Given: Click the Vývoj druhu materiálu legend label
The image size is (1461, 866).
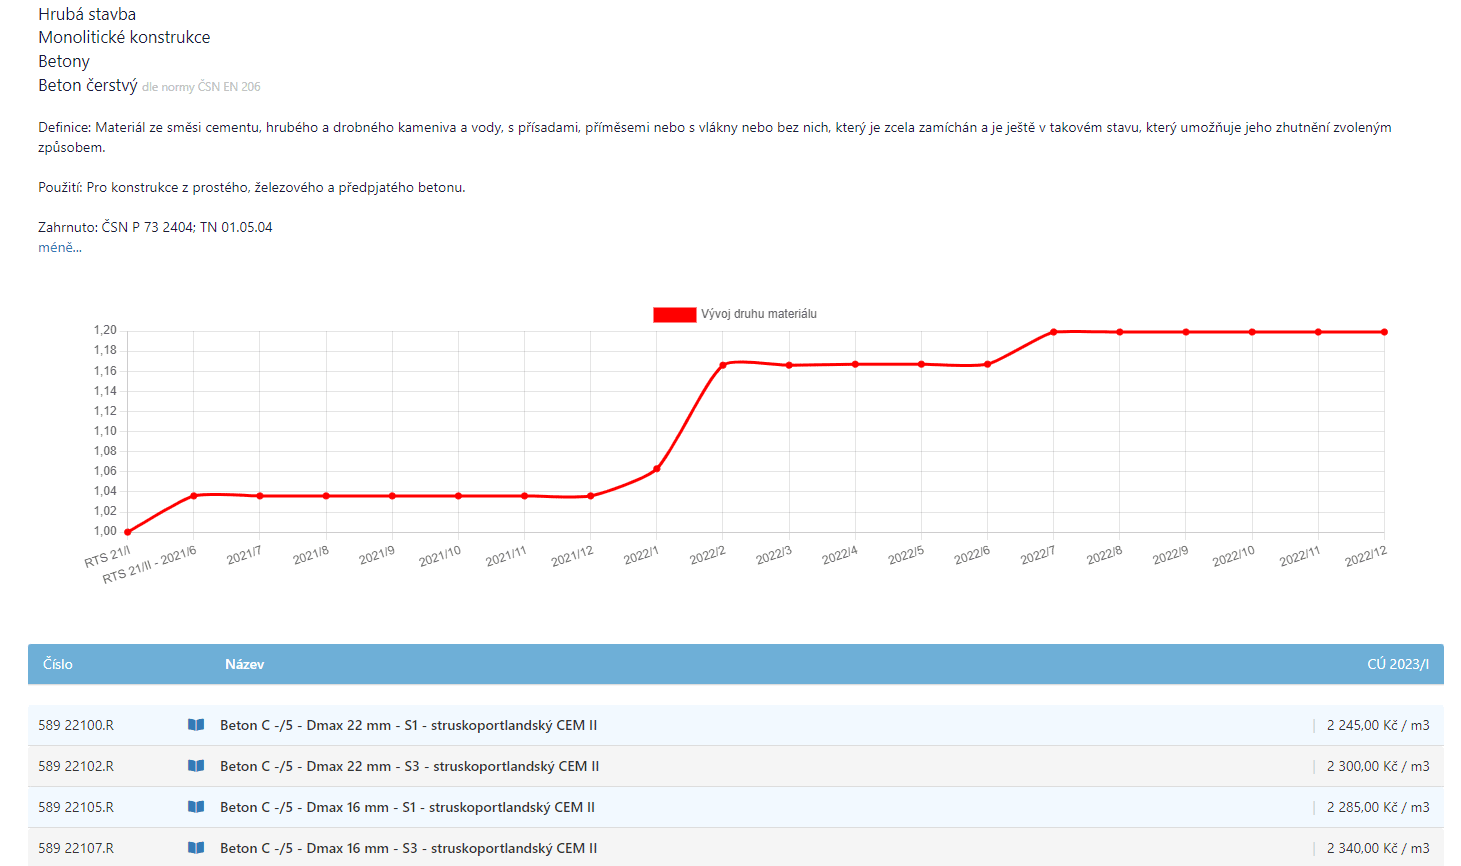Looking at the screenshot, I should coord(759,314).
